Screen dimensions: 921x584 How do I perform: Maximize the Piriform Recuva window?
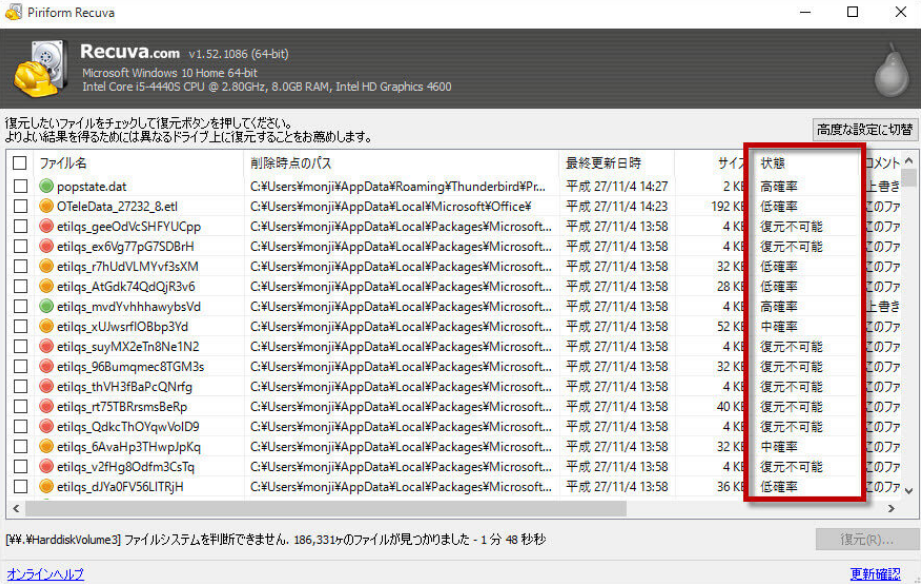pos(852,12)
